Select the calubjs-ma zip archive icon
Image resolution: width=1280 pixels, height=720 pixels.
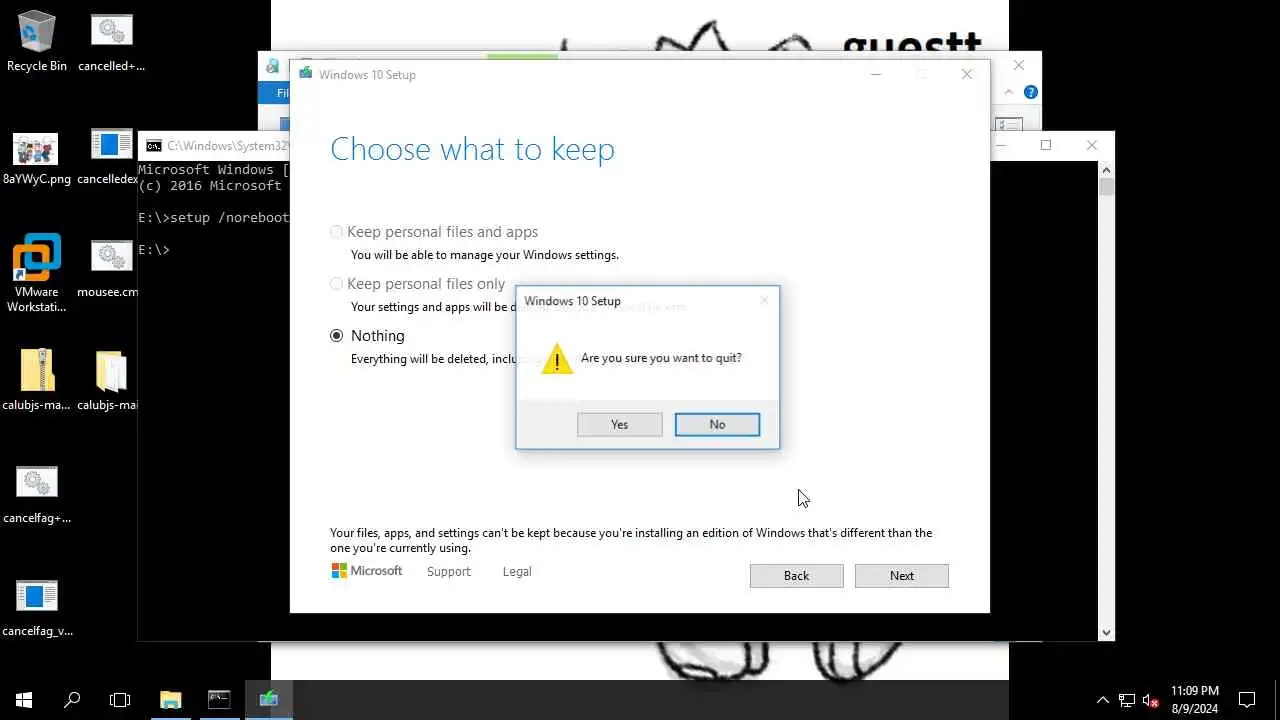click(37, 381)
